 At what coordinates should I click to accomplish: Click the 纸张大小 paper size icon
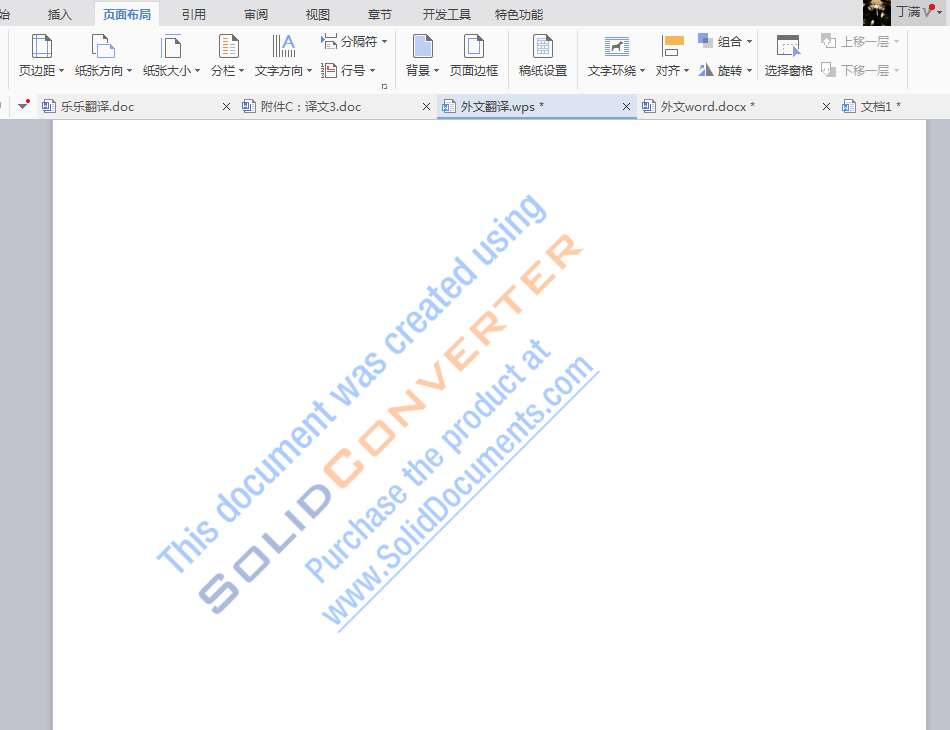[171, 47]
